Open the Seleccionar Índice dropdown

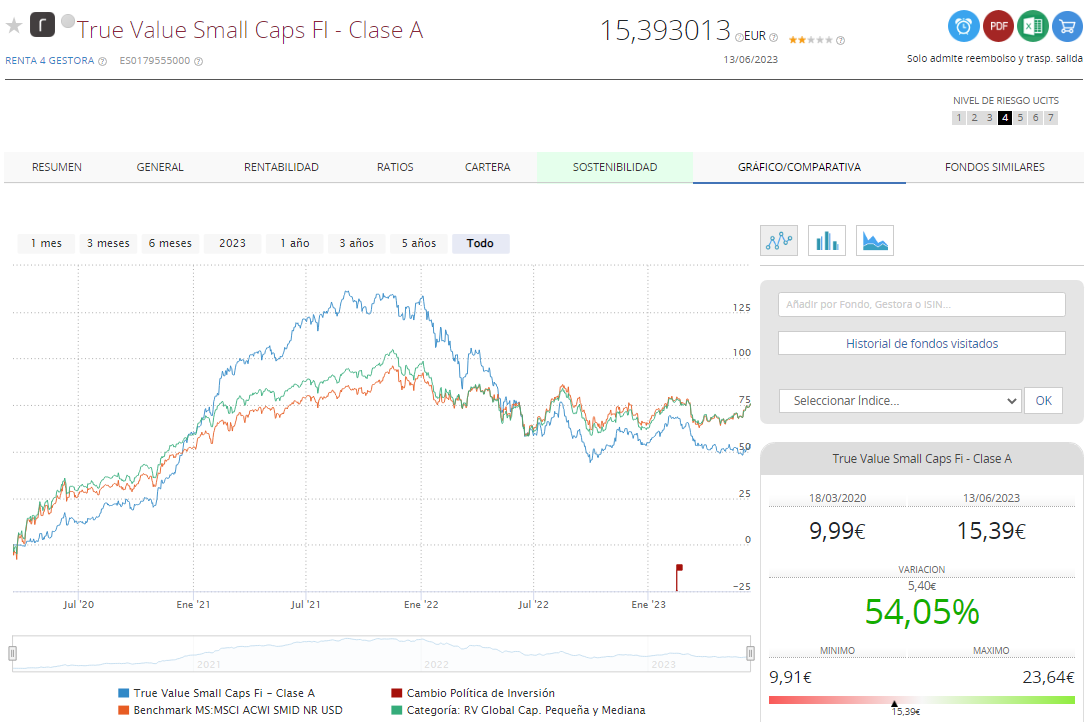click(x=900, y=401)
